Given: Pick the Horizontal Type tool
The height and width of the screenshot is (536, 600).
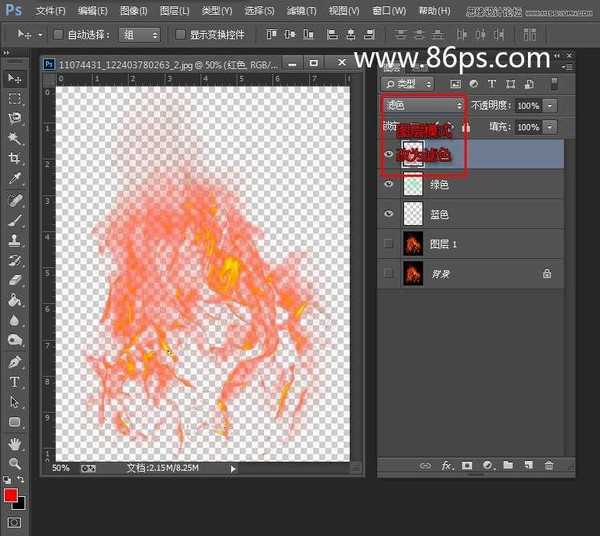Looking at the screenshot, I should (x=14, y=382).
